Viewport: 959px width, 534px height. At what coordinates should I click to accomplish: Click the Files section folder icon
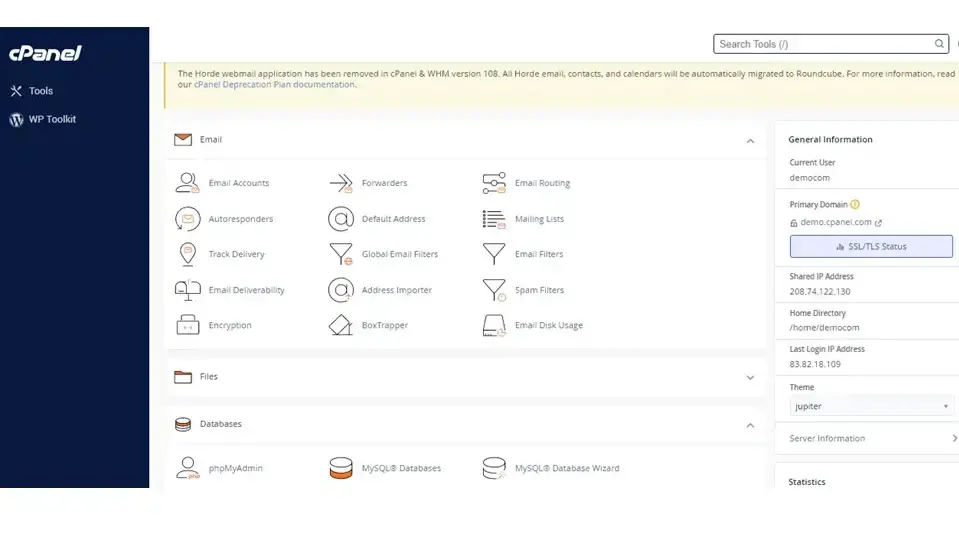183,377
